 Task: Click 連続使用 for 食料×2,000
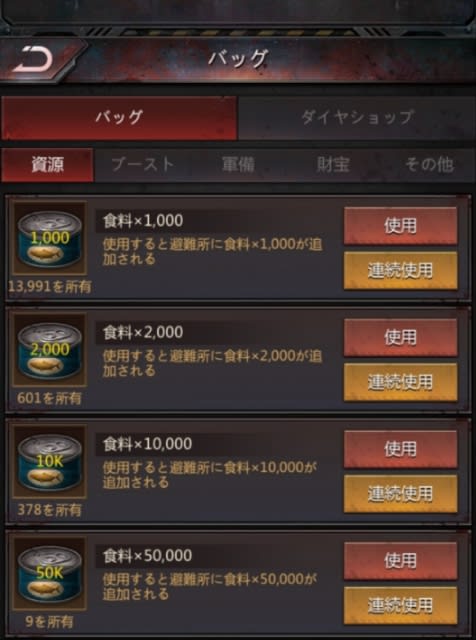(x=400, y=382)
